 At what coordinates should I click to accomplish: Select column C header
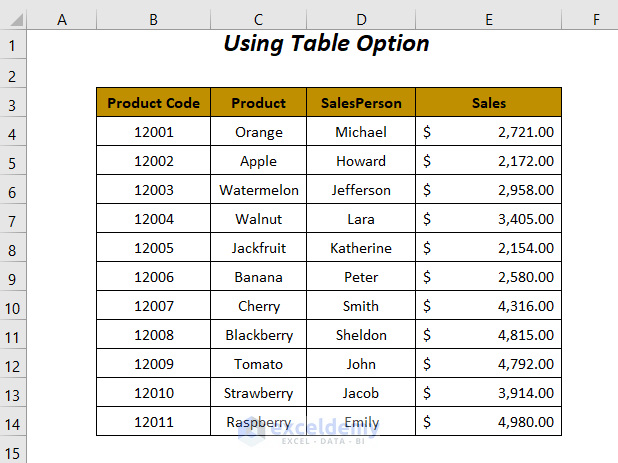tap(258, 20)
